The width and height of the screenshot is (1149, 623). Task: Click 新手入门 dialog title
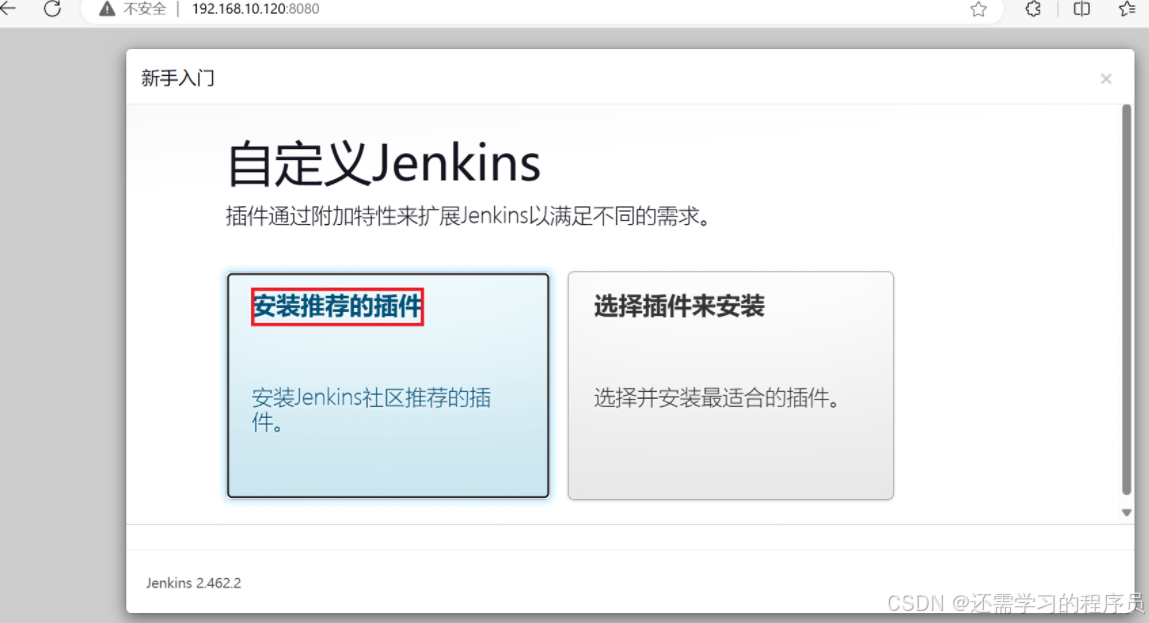(x=177, y=78)
